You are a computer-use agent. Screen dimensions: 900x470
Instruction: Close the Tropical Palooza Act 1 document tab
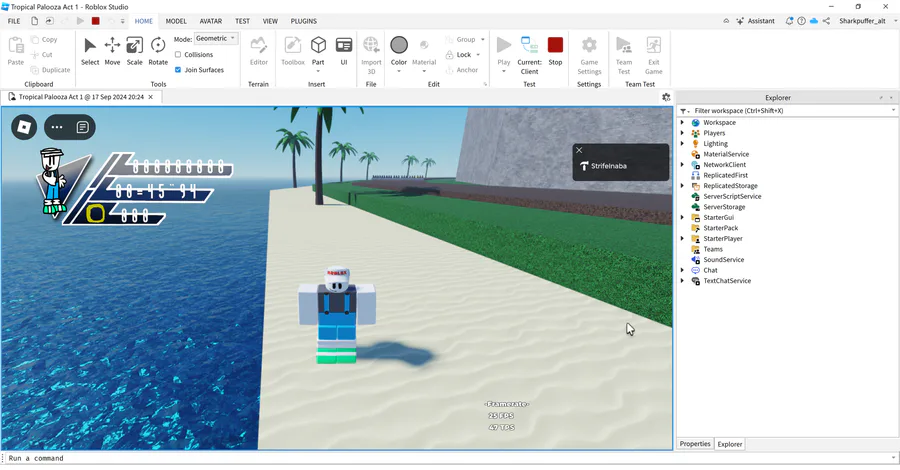click(x=150, y=97)
